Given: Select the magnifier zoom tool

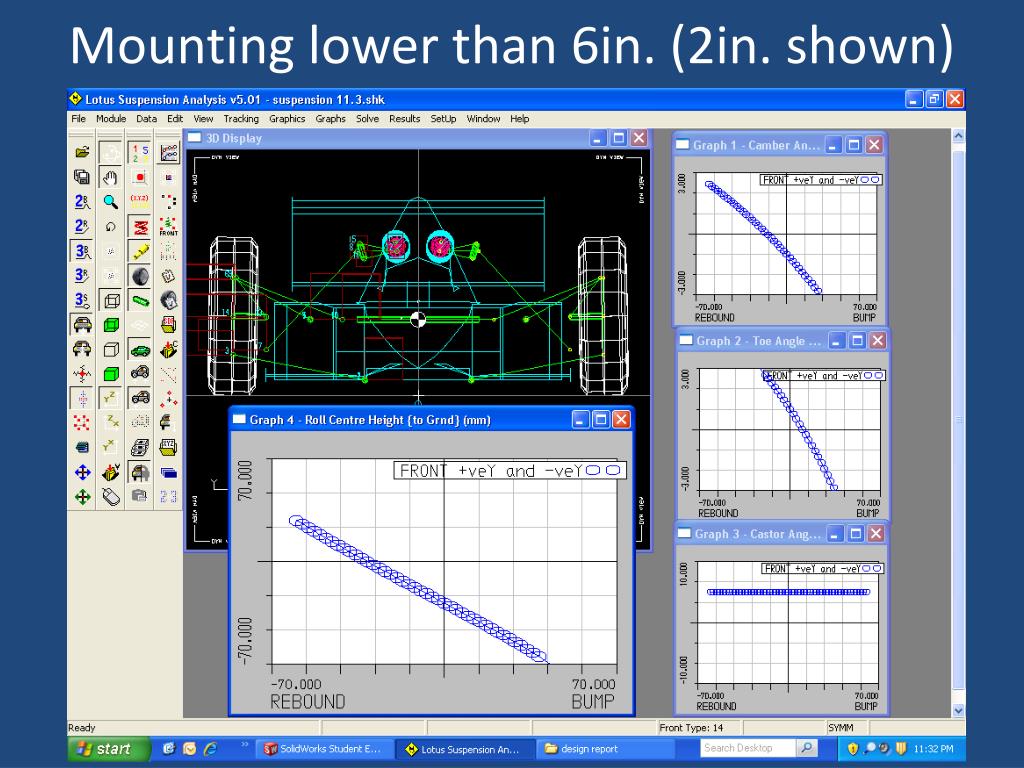Looking at the screenshot, I should (x=111, y=202).
